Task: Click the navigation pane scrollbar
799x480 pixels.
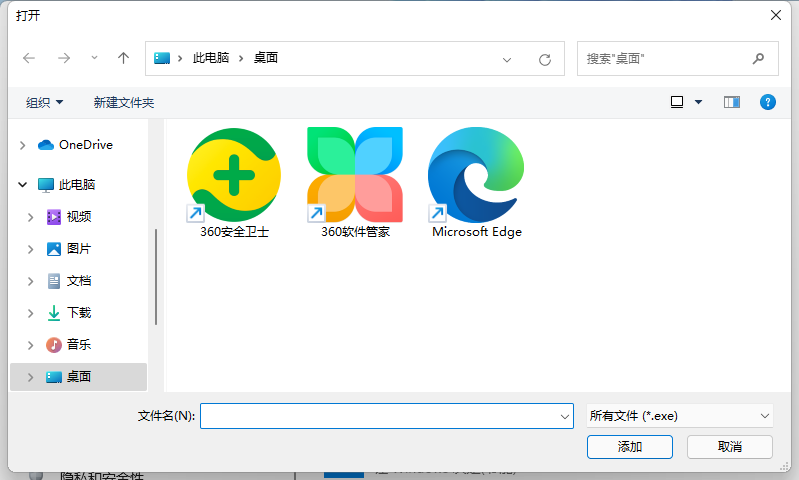Action: click(x=156, y=277)
